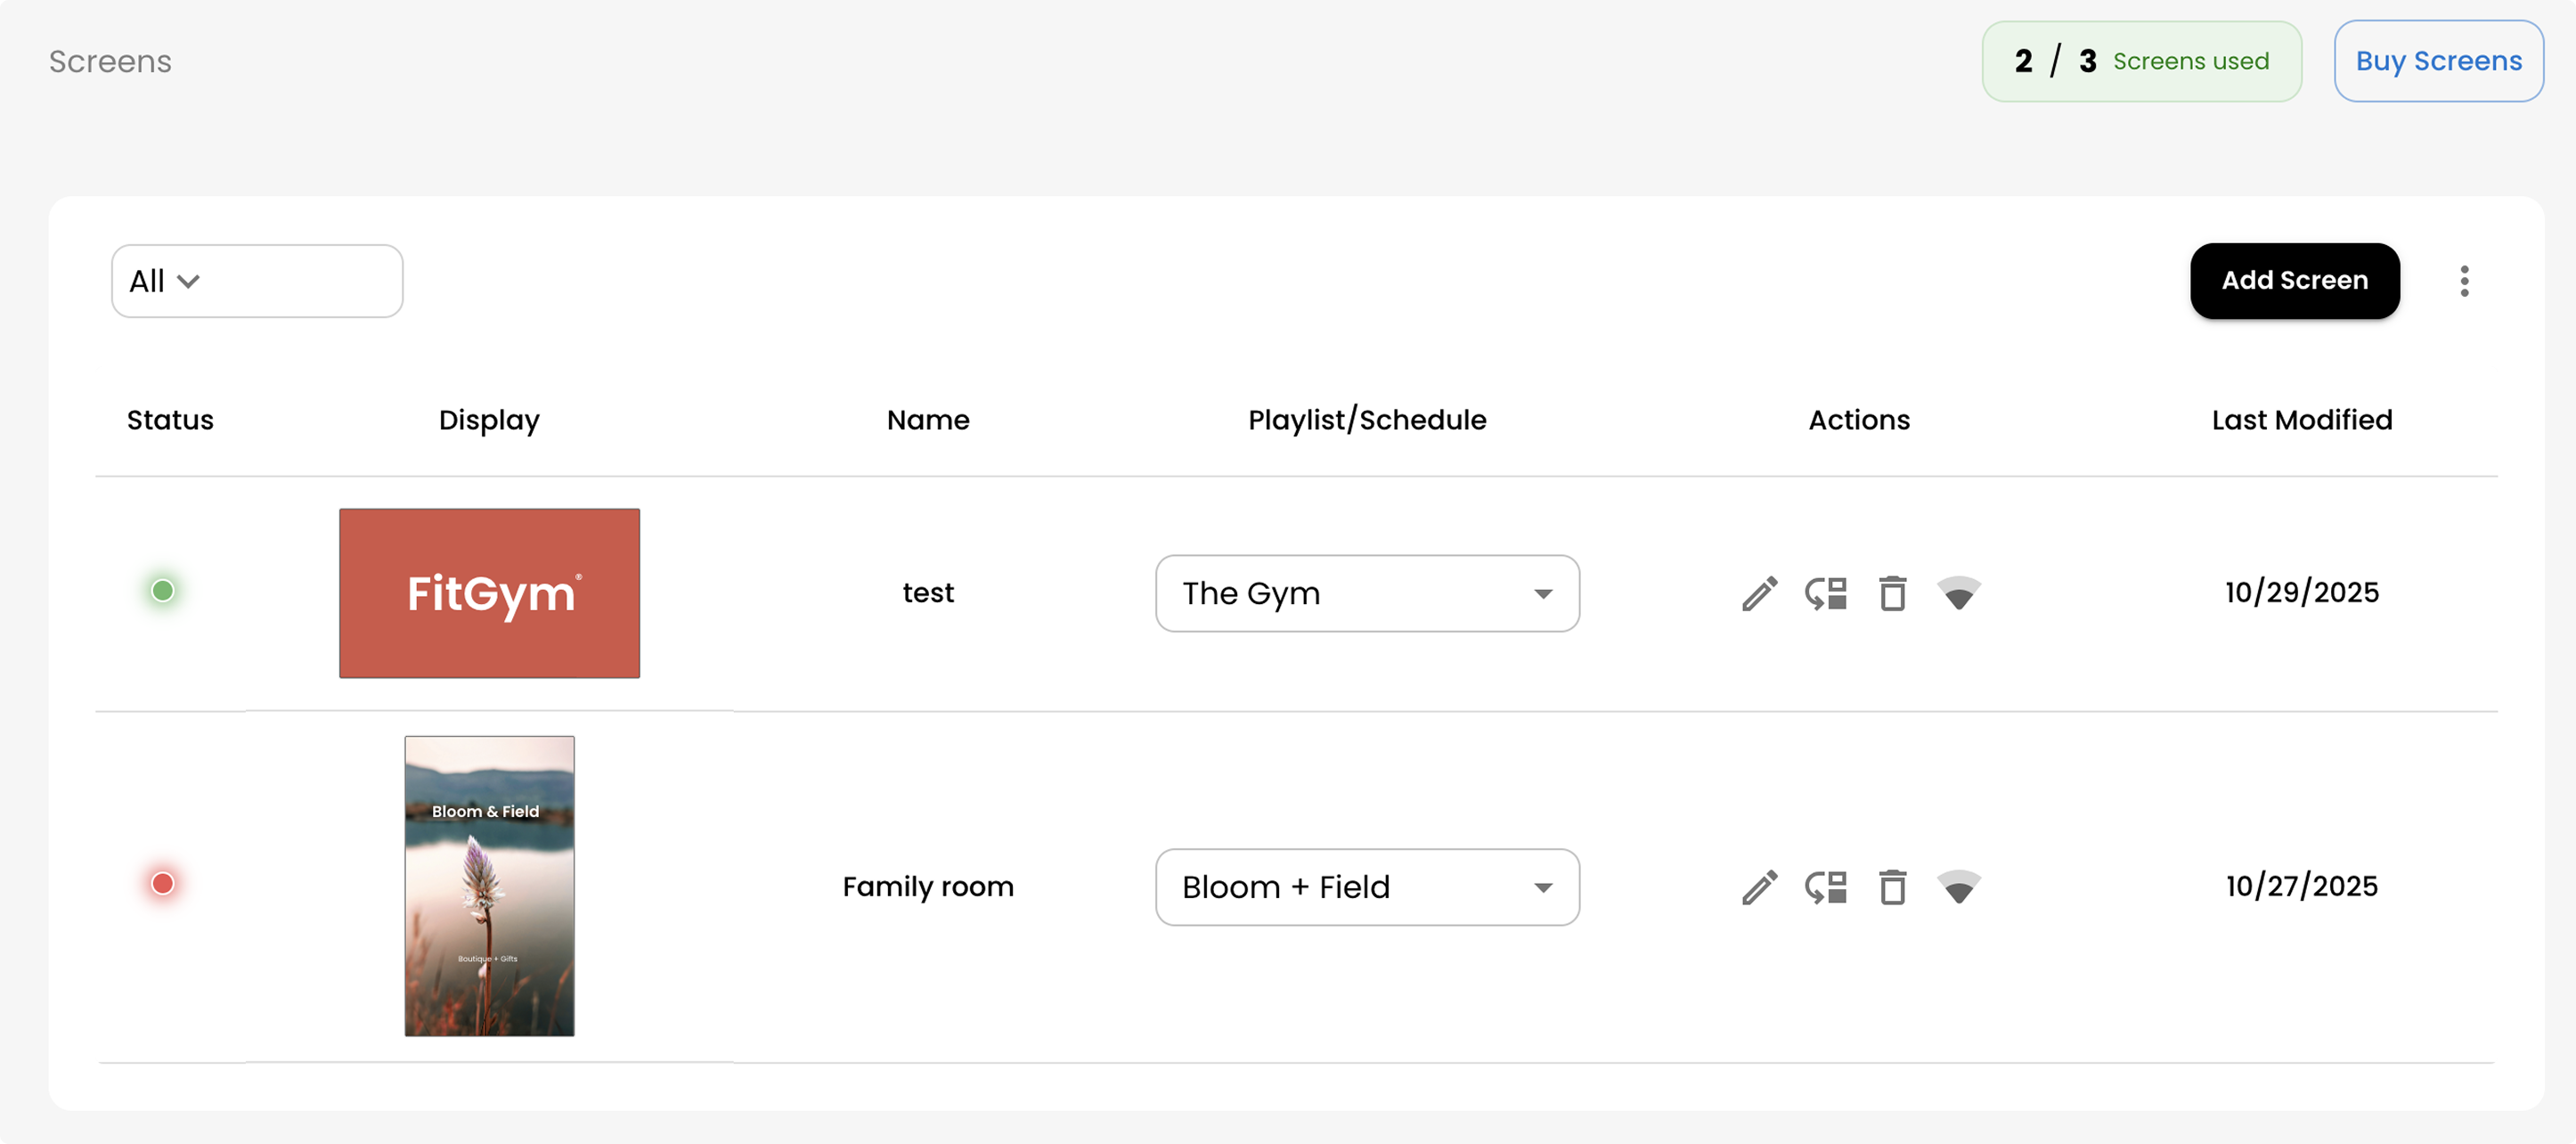This screenshot has width=2576, height=1144.
Task: Click the refresh-layout icon for test screen
Action: pos(1825,593)
